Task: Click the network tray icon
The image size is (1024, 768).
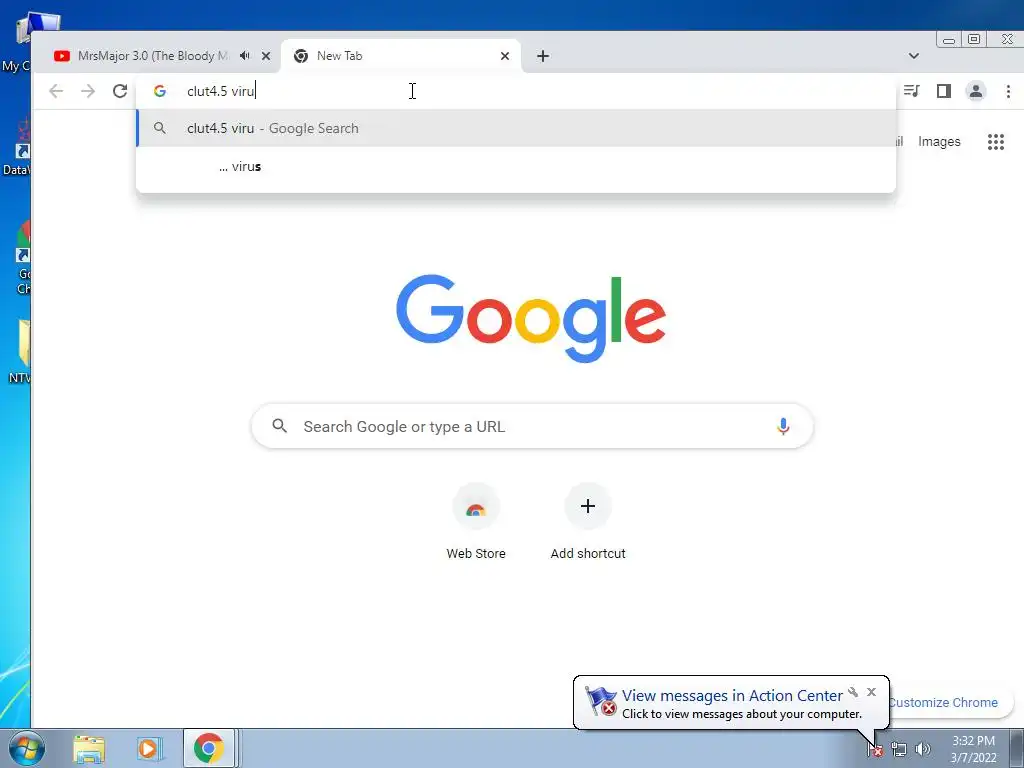Action: click(x=899, y=750)
